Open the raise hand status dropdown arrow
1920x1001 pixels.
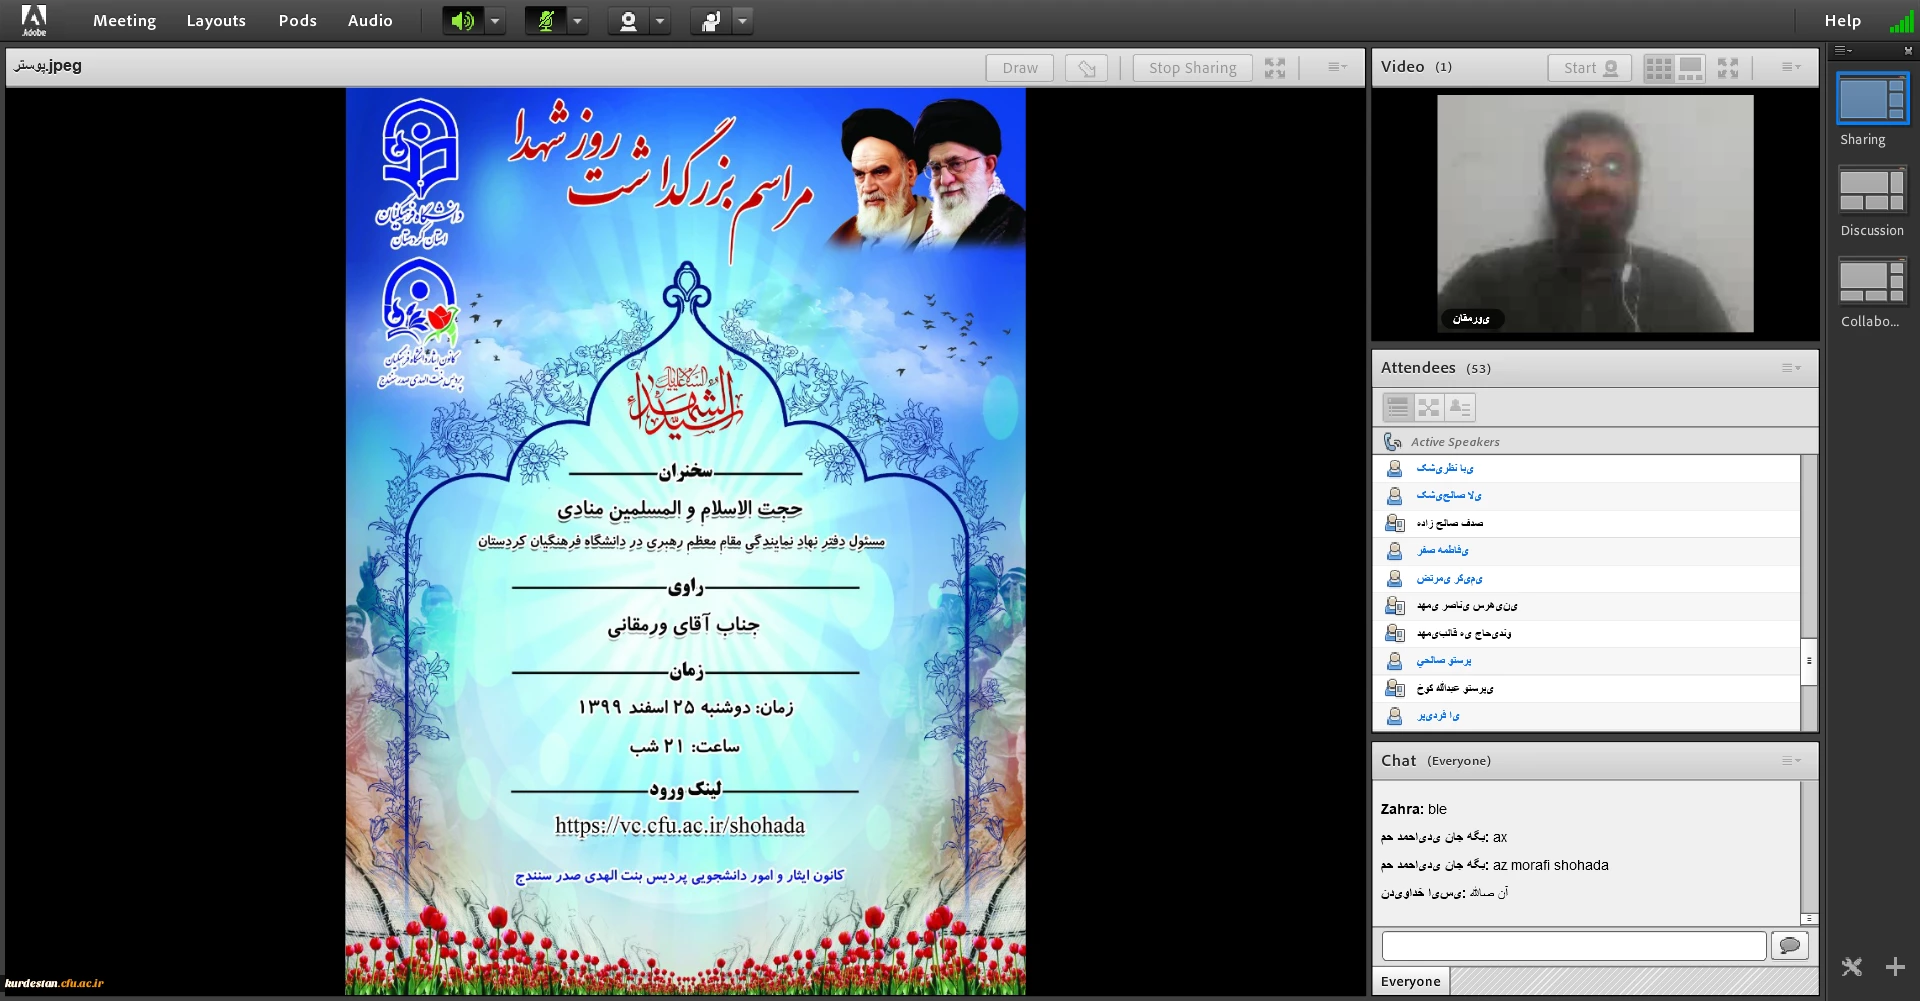coord(742,21)
